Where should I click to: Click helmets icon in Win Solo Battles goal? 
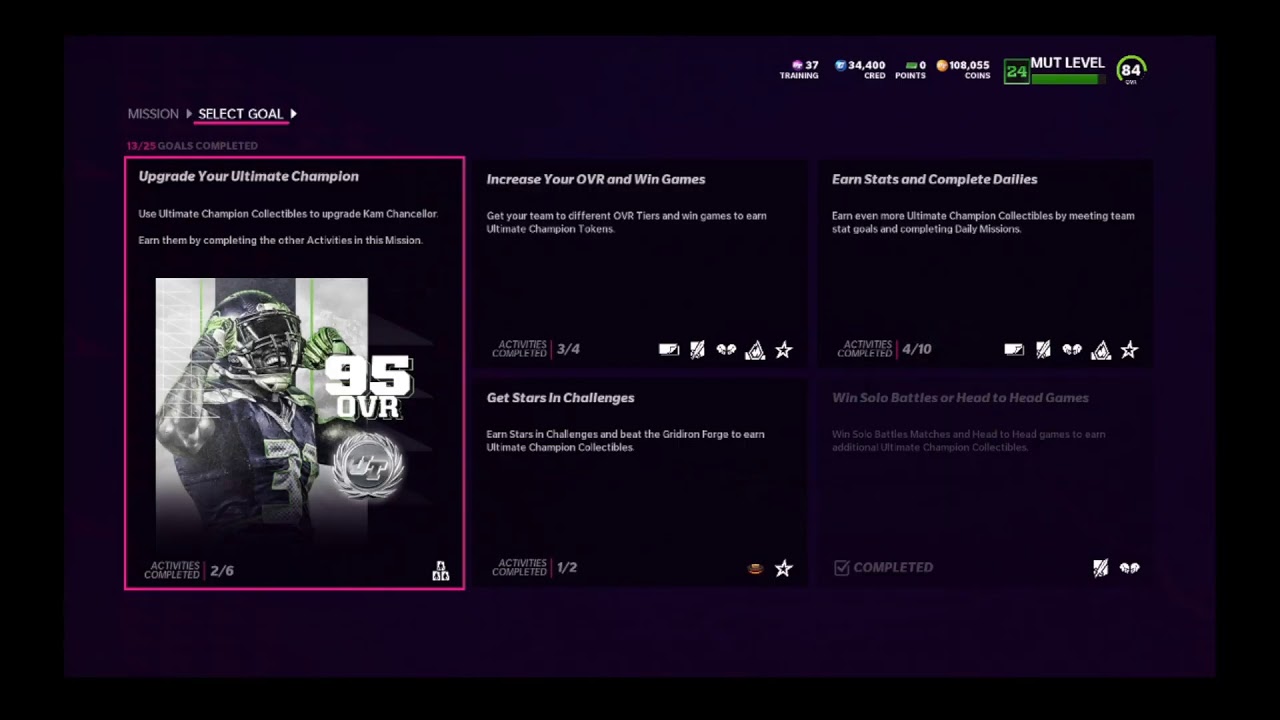click(1130, 568)
